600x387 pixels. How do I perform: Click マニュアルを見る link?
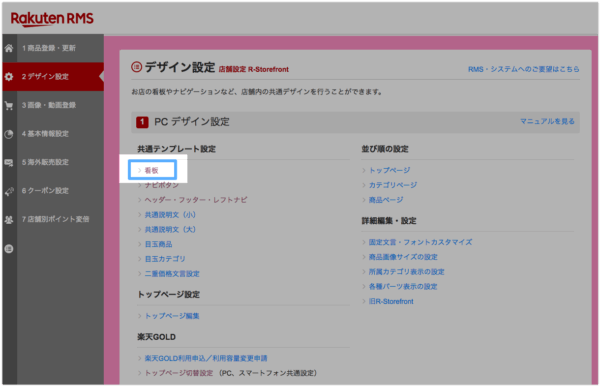click(547, 121)
